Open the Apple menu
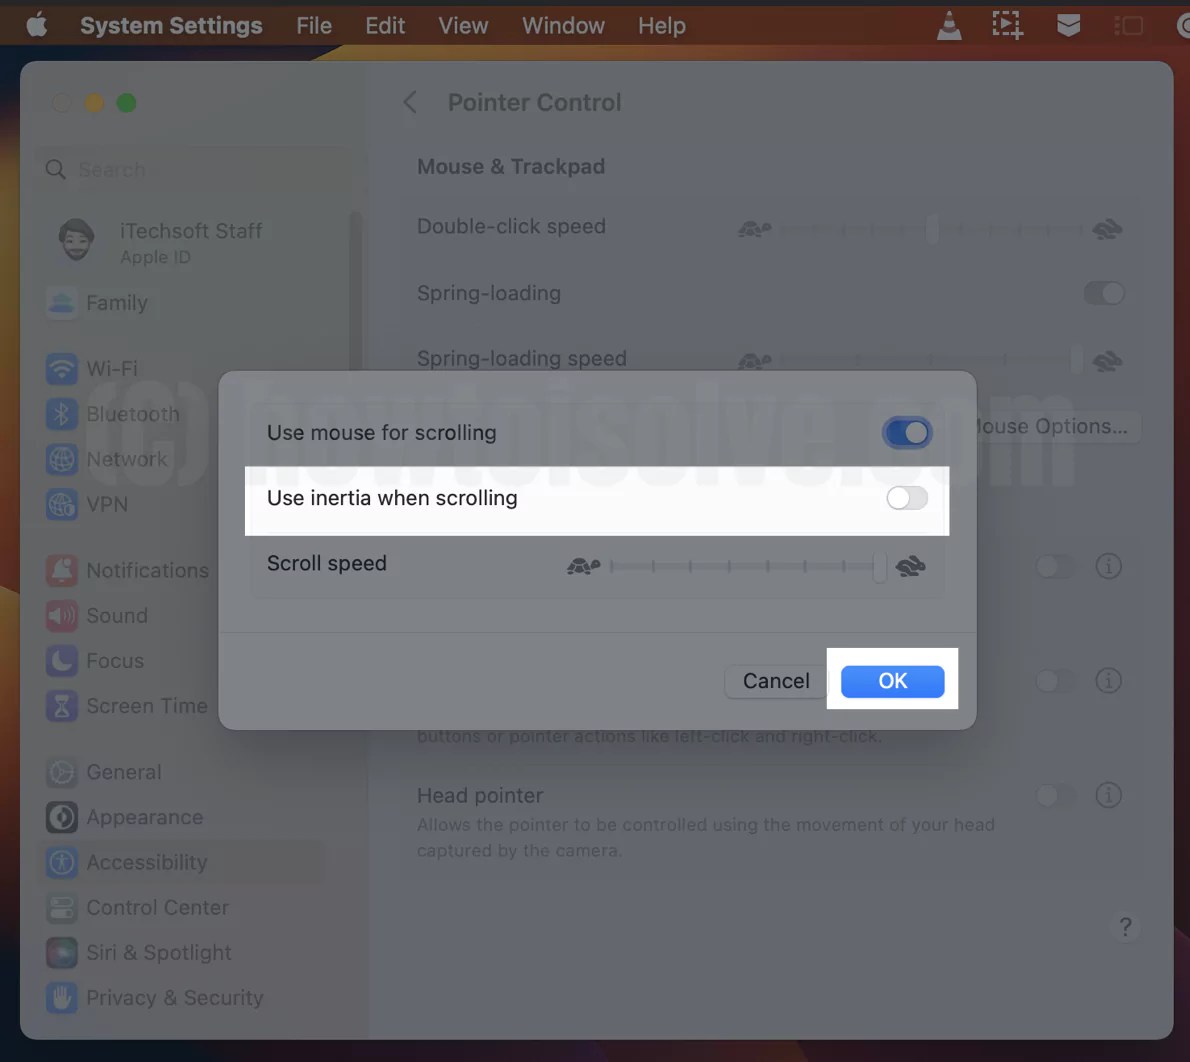 [x=37, y=25]
